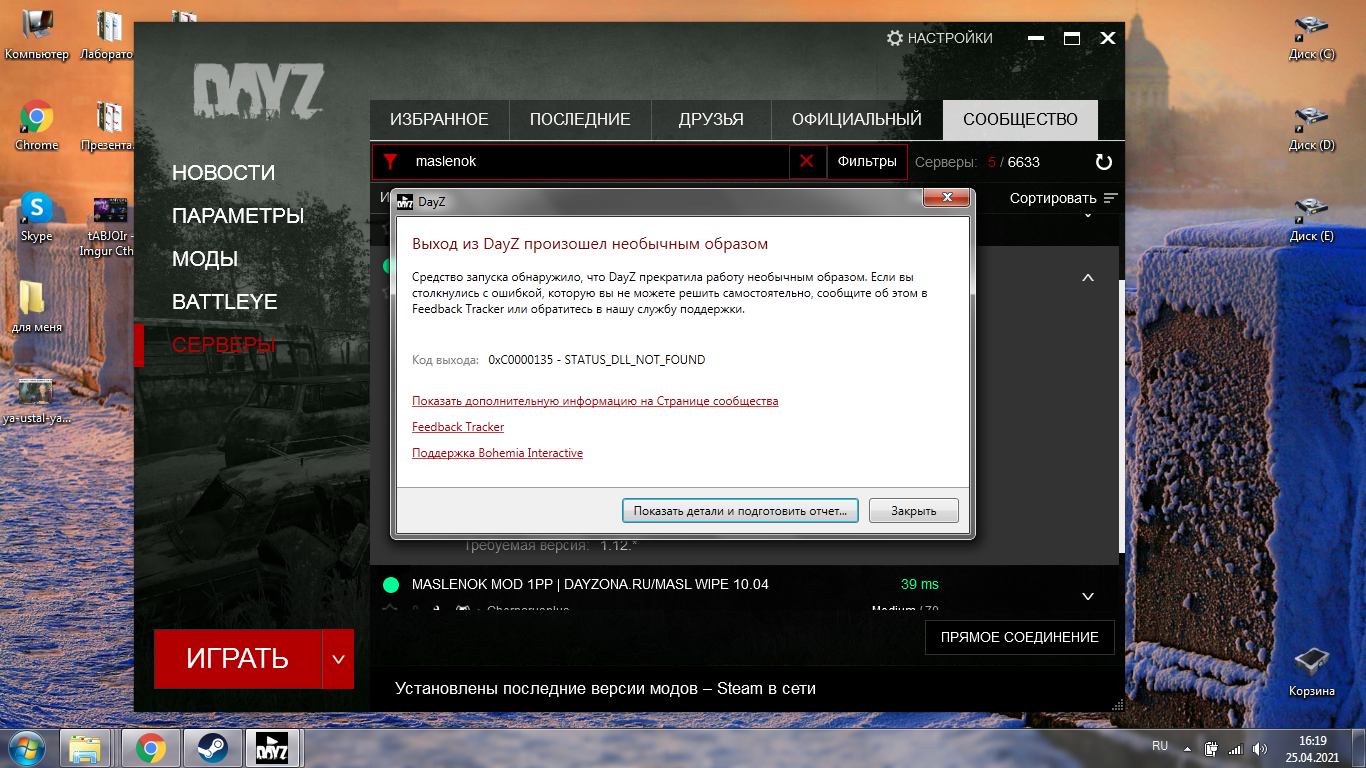Click the refresh servers icon
Image resolution: width=1366 pixels, height=768 pixels.
(1104, 162)
